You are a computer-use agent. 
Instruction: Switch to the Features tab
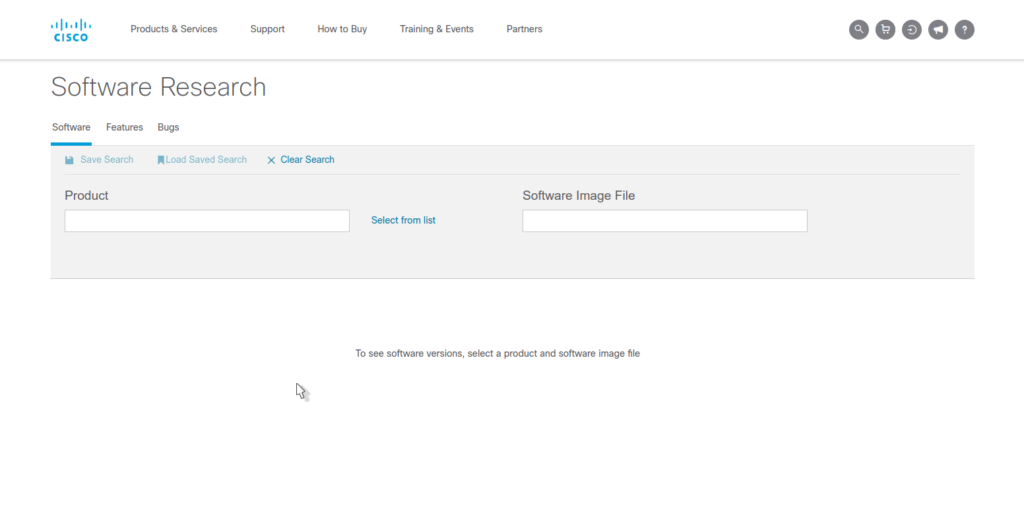(x=124, y=127)
